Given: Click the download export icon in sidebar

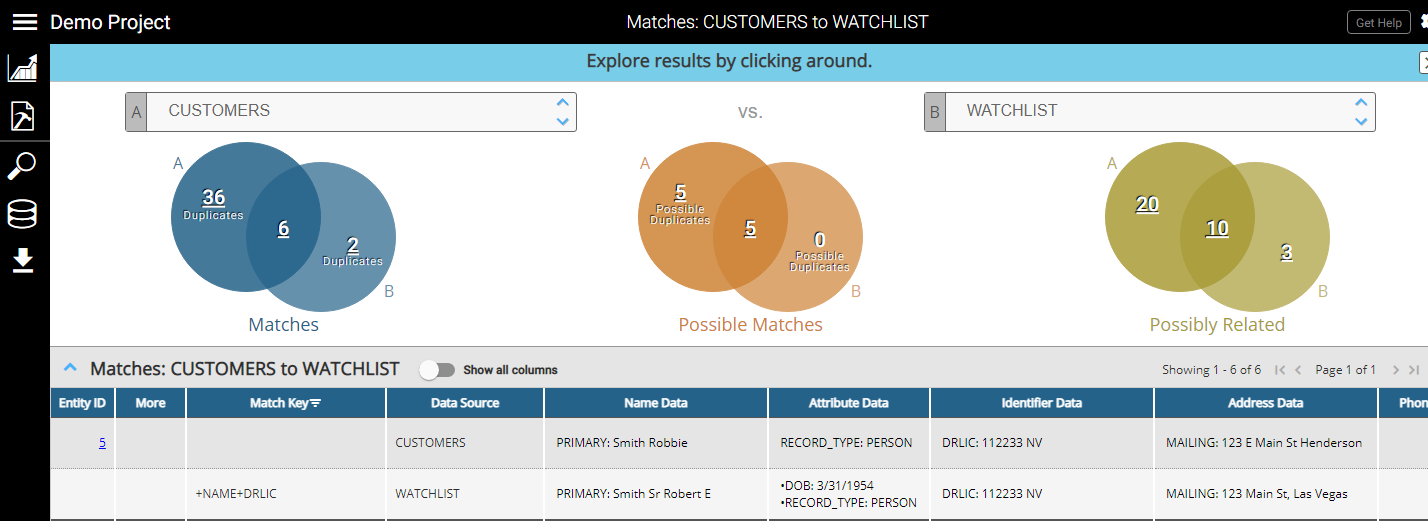Looking at the screenshot, I should pos(23,261).
